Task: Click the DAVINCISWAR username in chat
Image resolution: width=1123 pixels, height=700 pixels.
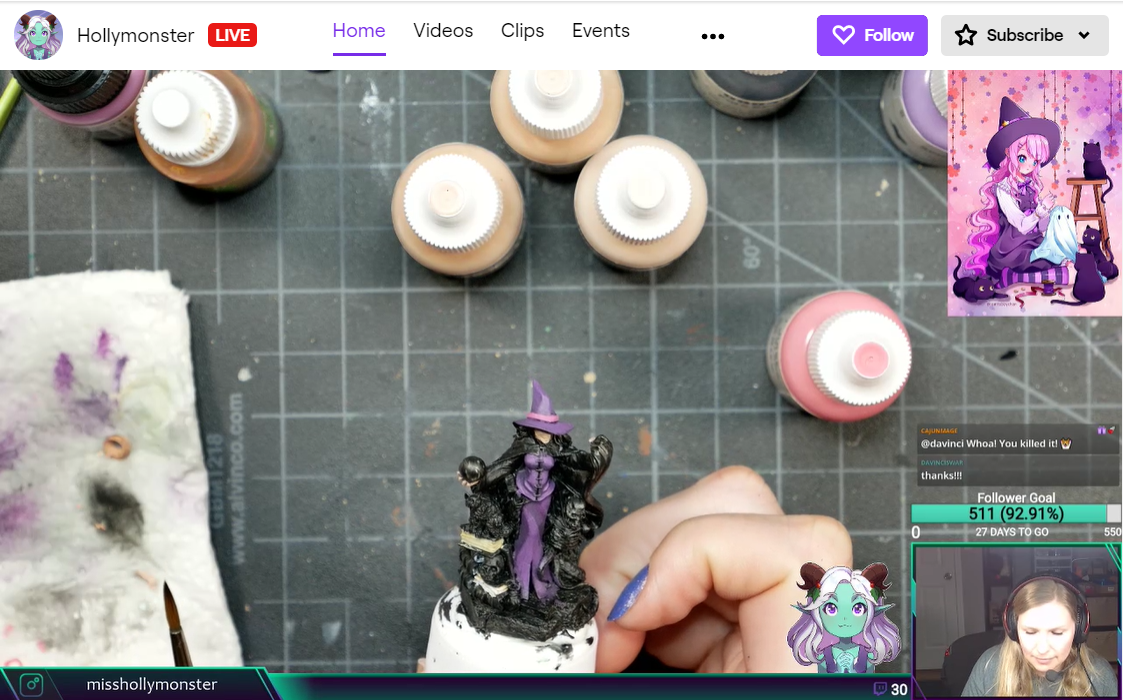Action: click(942, 462)
